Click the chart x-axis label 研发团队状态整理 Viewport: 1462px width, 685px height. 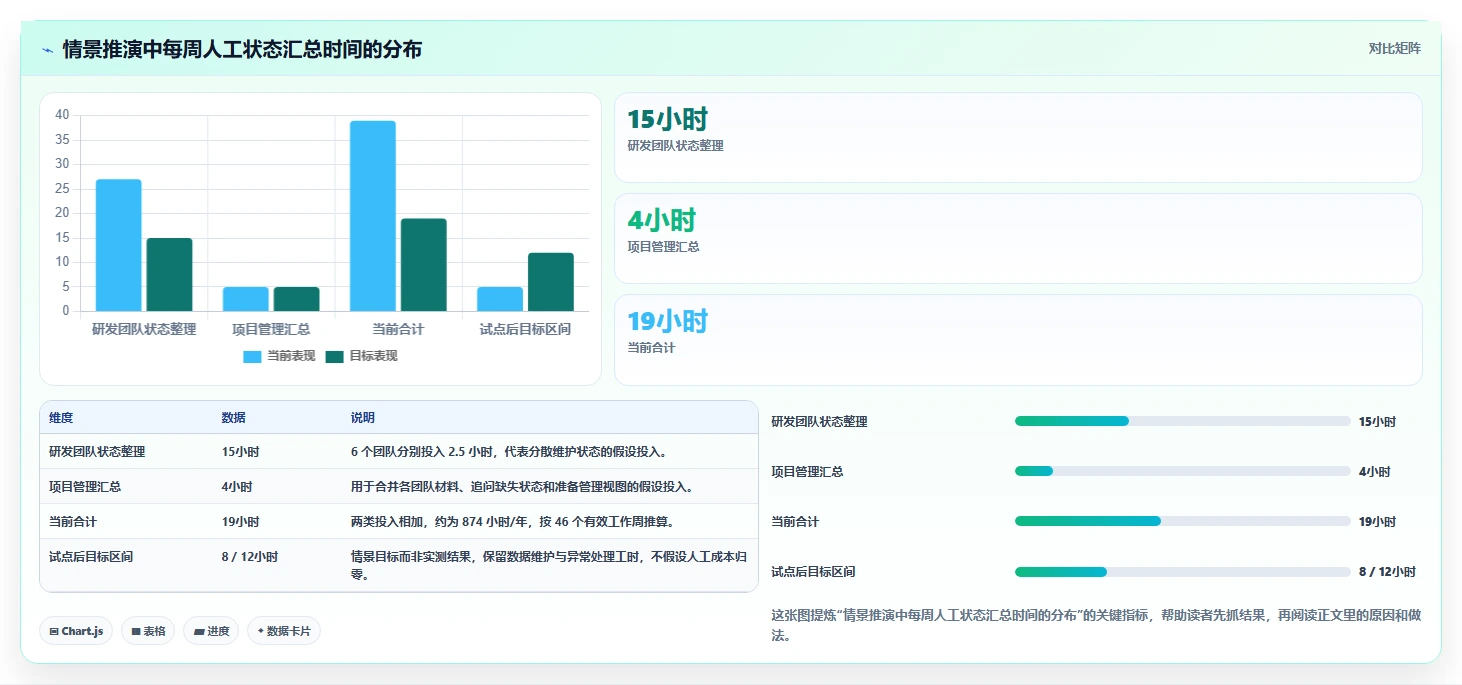click(144, 329)
